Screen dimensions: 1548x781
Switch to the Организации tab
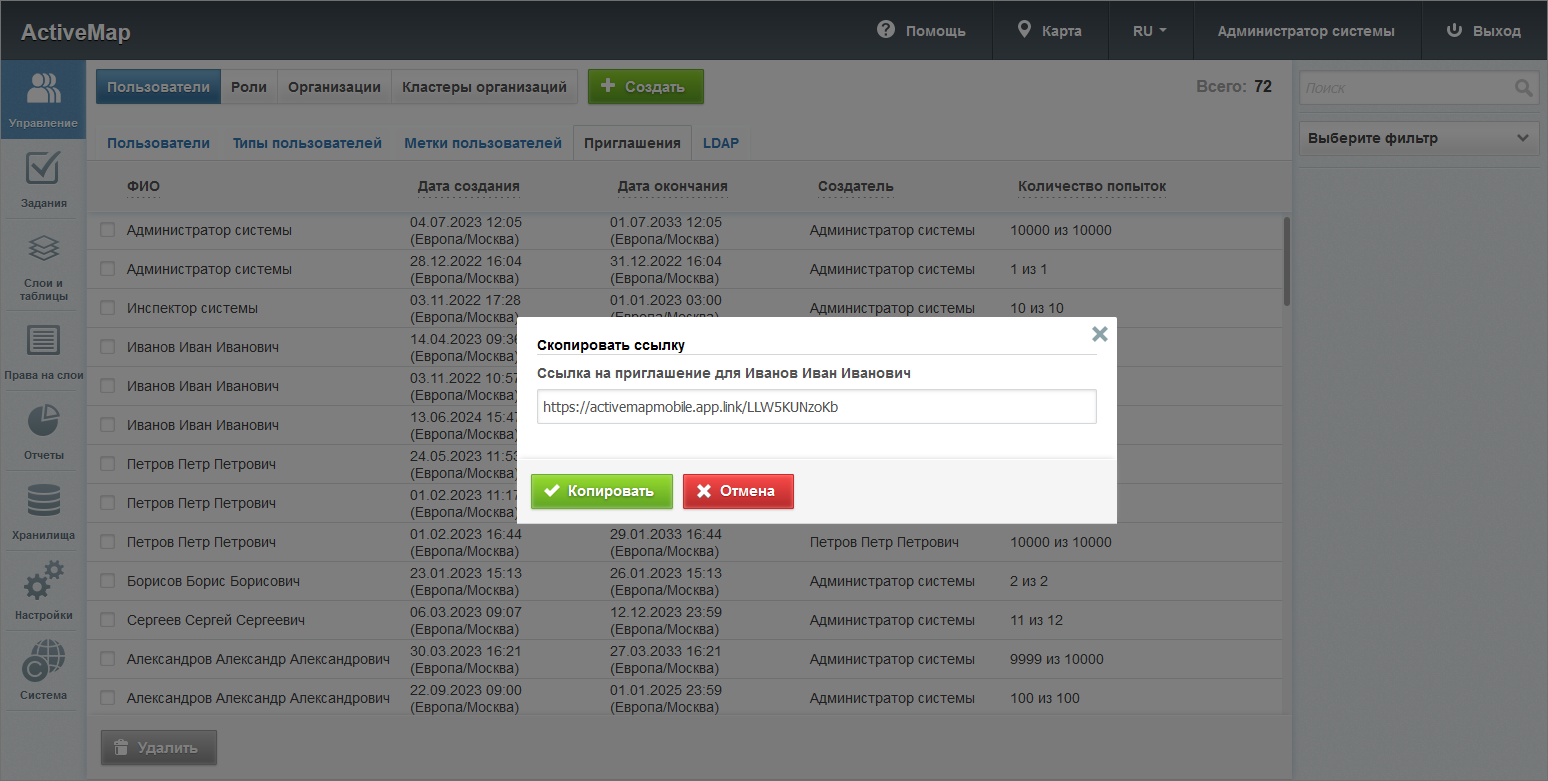[x=334, y=87]
